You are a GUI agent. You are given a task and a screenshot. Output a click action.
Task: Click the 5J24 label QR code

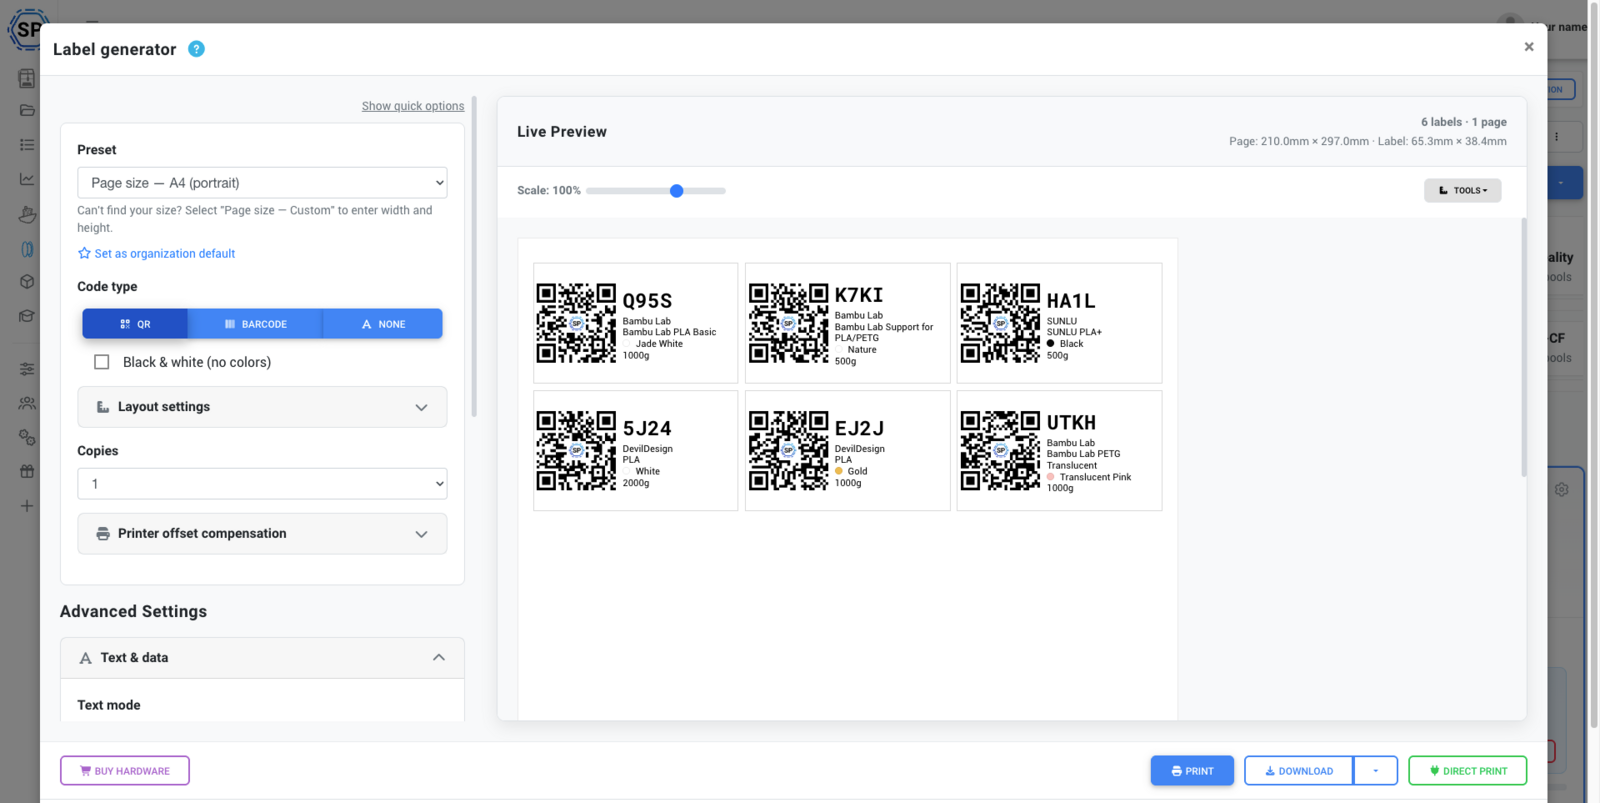[x=576, y=451]
